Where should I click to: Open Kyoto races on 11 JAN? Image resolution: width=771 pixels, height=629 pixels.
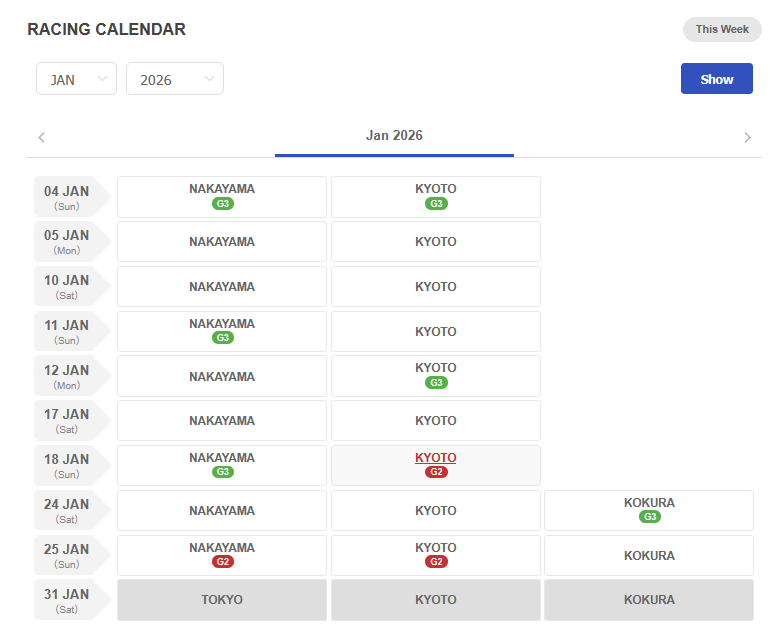pyautogui.click(x=436, y=331)
